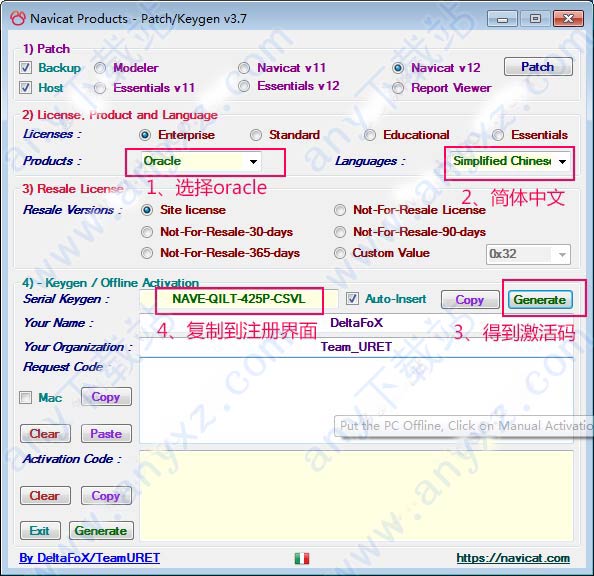Choose the Standard license option

[x=256, y=135]
